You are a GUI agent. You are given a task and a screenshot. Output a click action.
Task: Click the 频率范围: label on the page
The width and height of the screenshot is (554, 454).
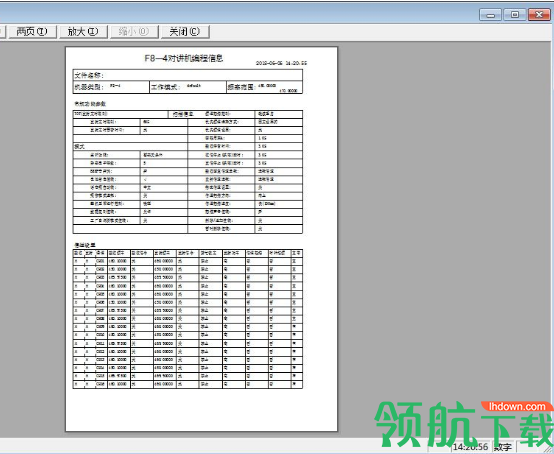click(242, 87)
